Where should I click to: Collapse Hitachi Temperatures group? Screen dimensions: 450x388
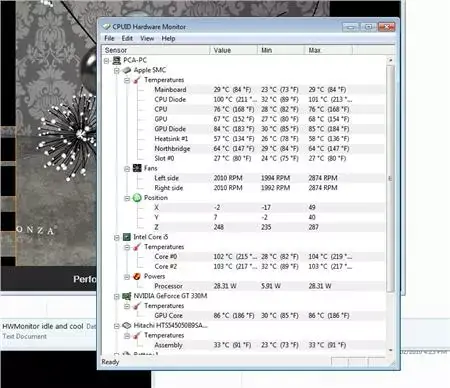[x=127, y=336]
